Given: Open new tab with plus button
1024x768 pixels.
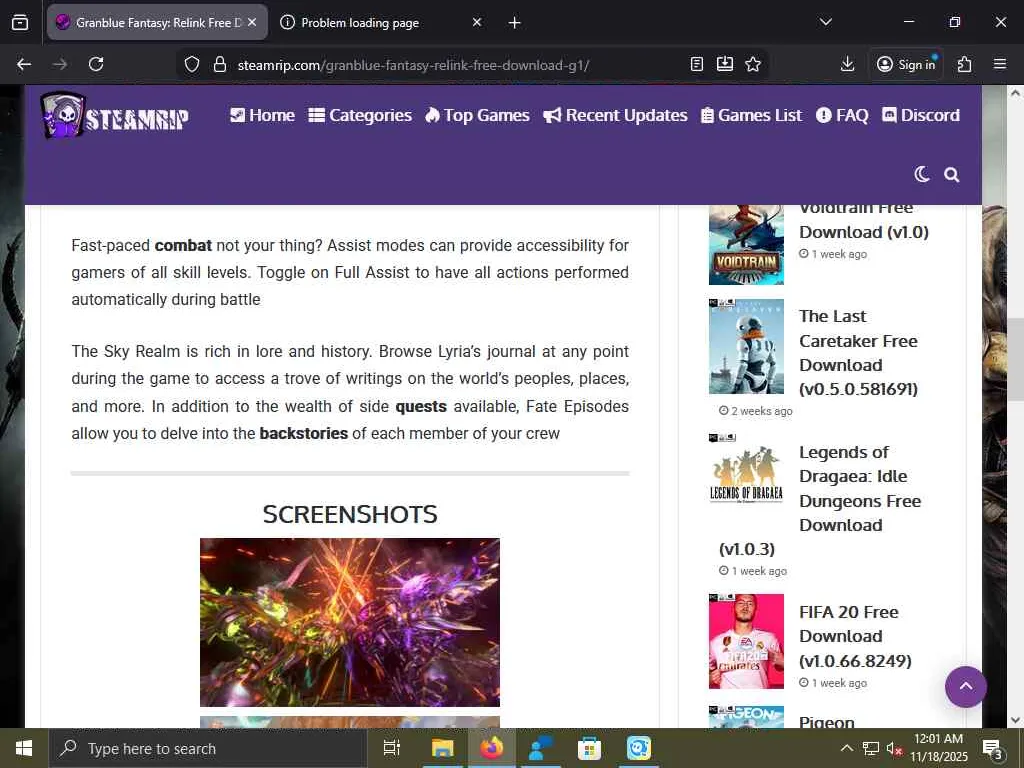Looking at the screenshot, I should [515, 23].
